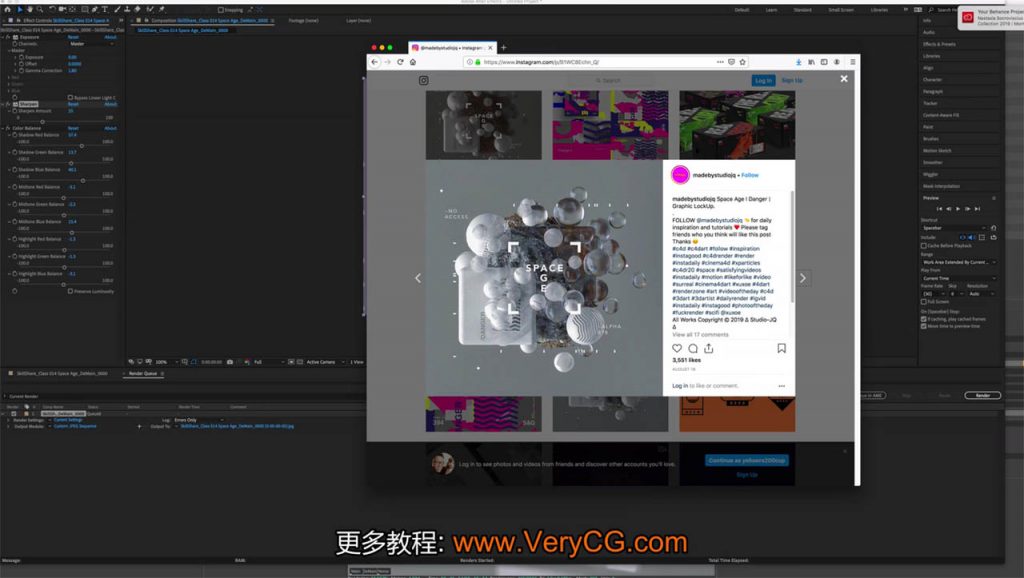Image resolution: width=1024 pixels, height=578 pixels.
Task: Click the comment bubble icon on post
Action: point(693,348)
